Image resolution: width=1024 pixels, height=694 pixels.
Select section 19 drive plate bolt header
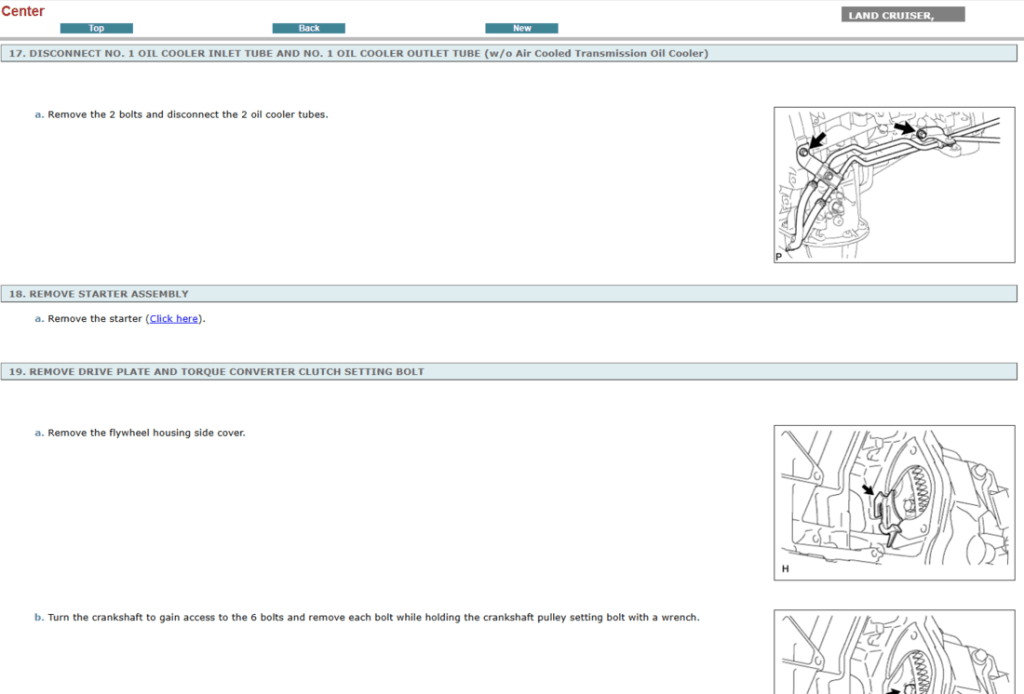pyautogui.click(x=217, y=372)
